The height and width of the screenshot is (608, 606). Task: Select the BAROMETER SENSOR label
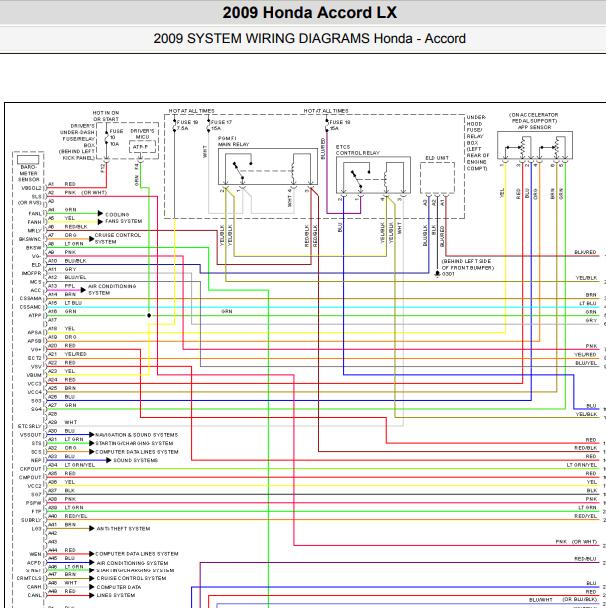coord(29,173)
